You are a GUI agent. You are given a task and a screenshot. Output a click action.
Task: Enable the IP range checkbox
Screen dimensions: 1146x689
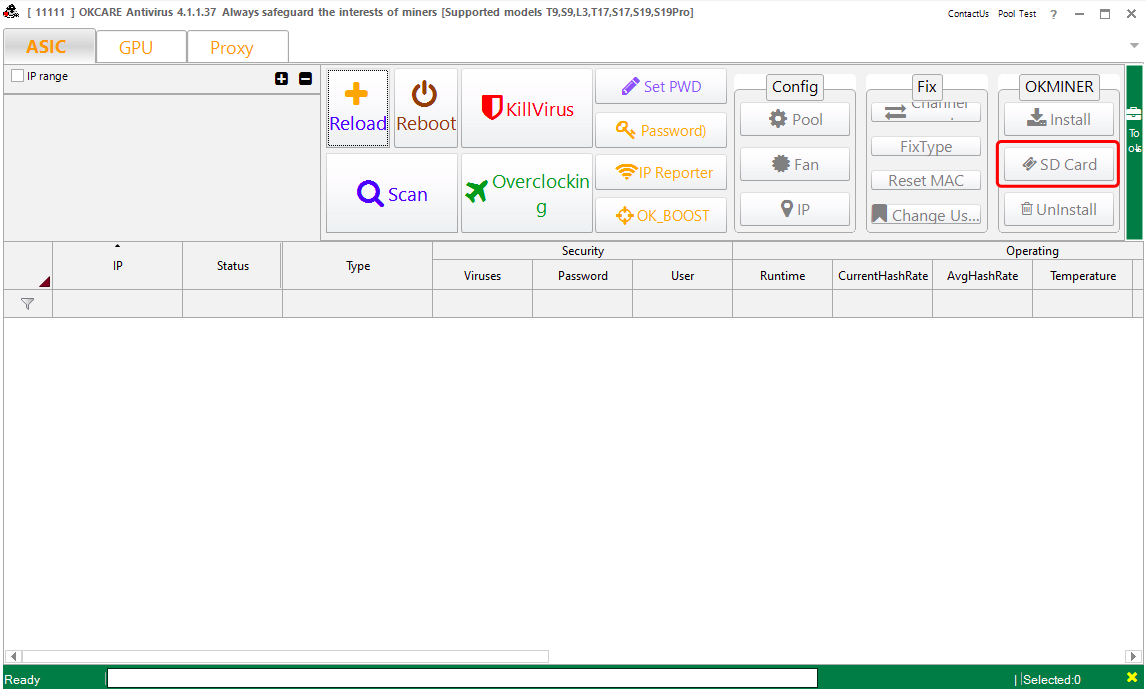point(16,75)
